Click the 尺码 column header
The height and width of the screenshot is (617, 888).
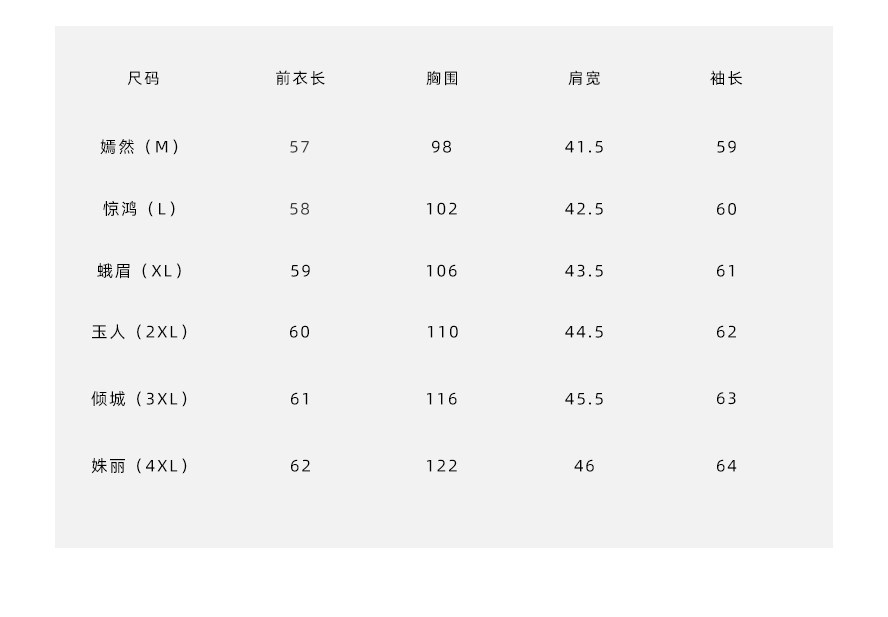pos(143,78)
